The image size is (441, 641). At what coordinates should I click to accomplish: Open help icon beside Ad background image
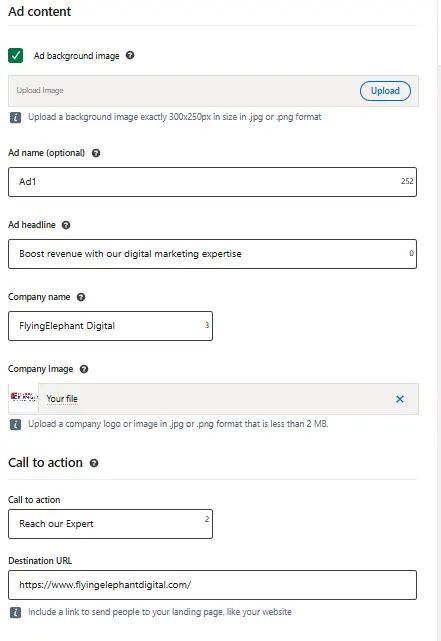point(130,55)
